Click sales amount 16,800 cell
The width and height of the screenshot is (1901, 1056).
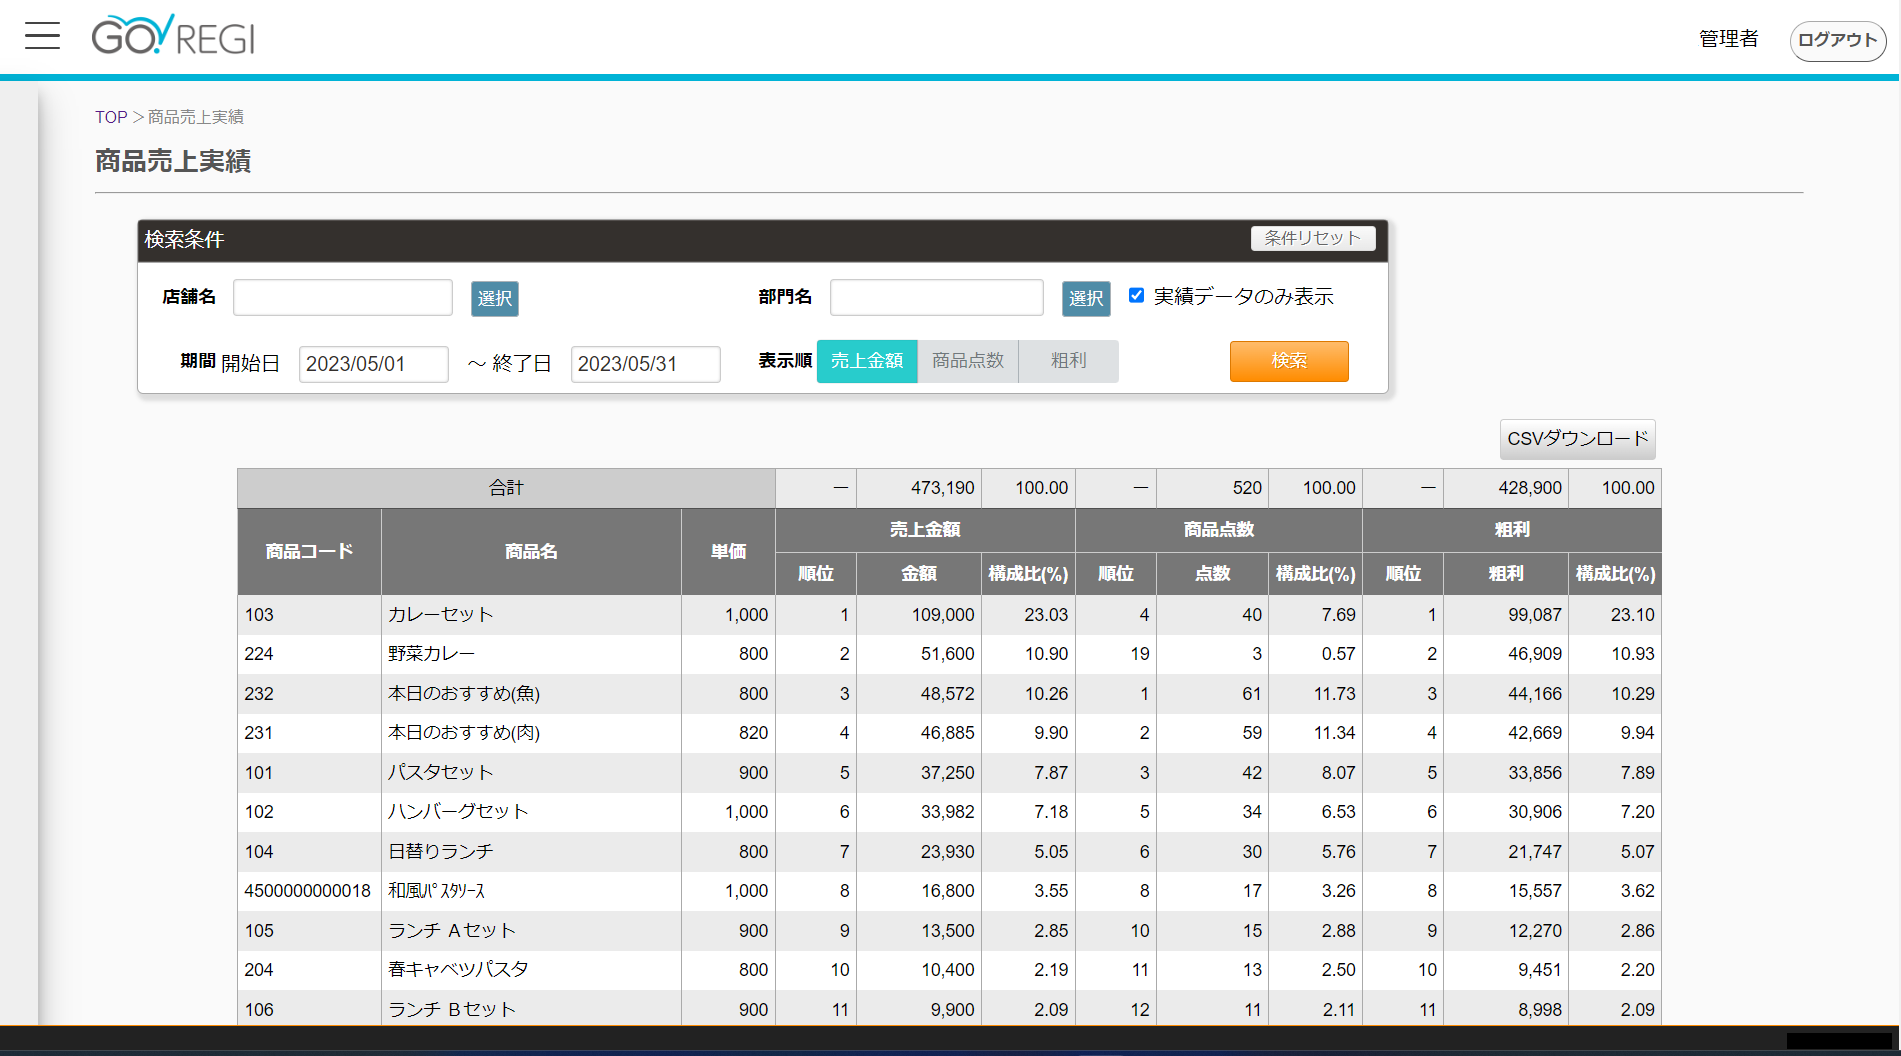919,891
